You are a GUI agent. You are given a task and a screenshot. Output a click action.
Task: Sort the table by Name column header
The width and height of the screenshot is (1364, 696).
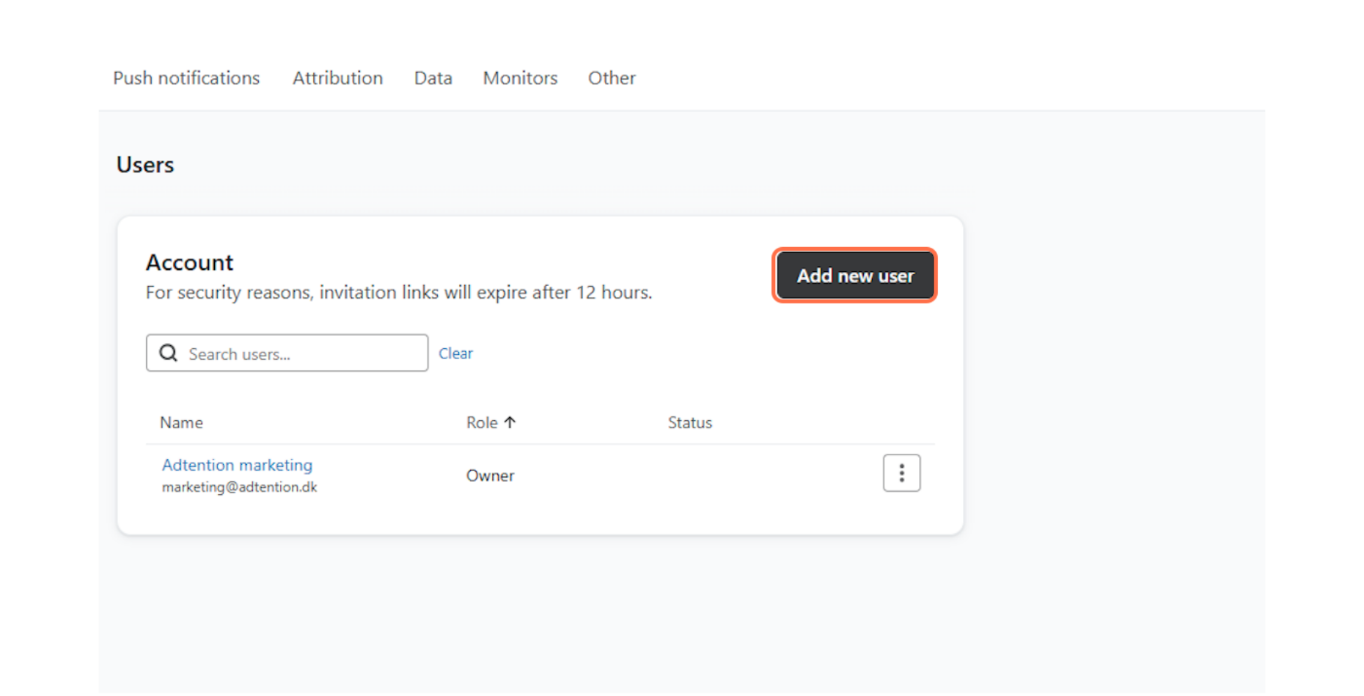[x=181, y=423]
